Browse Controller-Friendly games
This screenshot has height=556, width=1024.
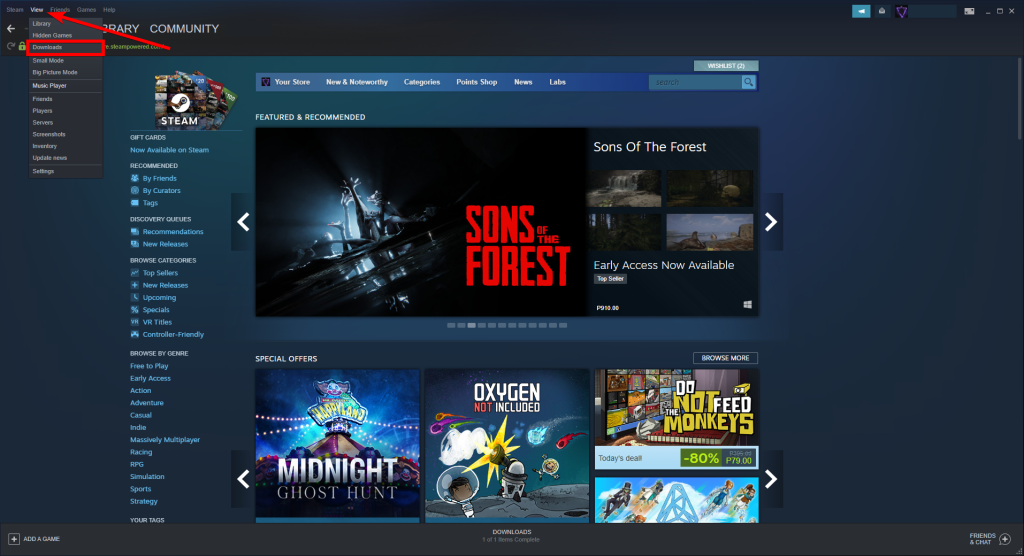pos(173,335)
